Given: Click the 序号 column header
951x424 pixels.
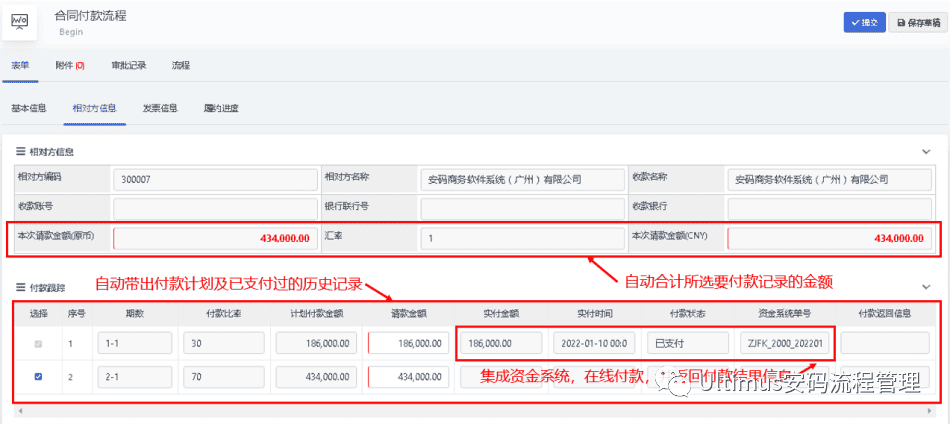Looking at the screenshot, I should pos(76,314).
